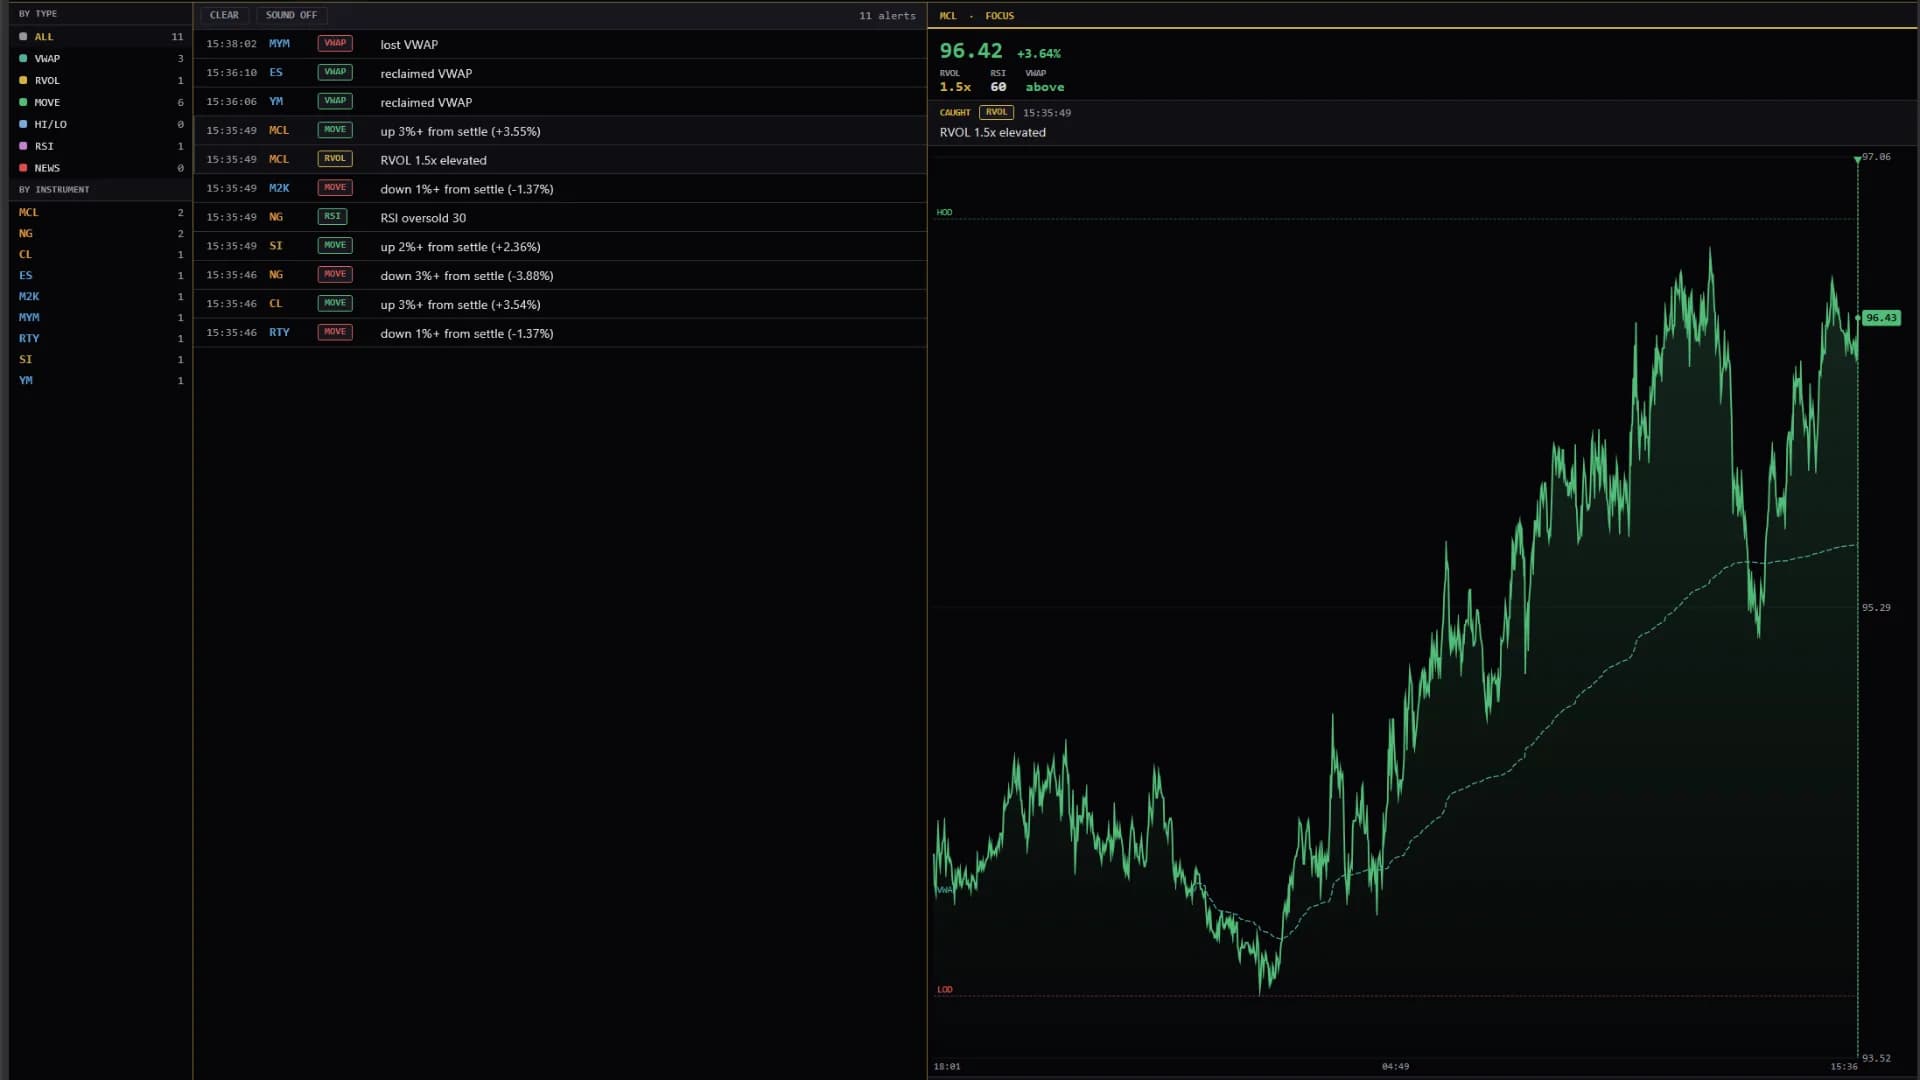Select CL in the instrument list

click(x=100, y=254)
